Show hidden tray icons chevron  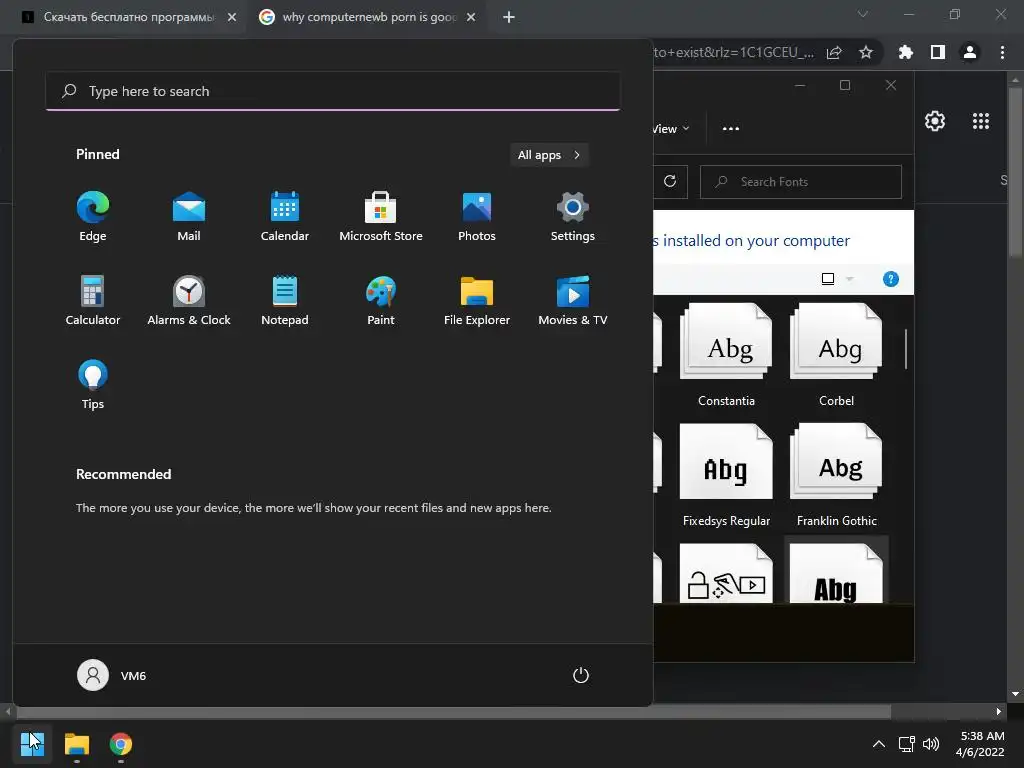coord(879,744)
